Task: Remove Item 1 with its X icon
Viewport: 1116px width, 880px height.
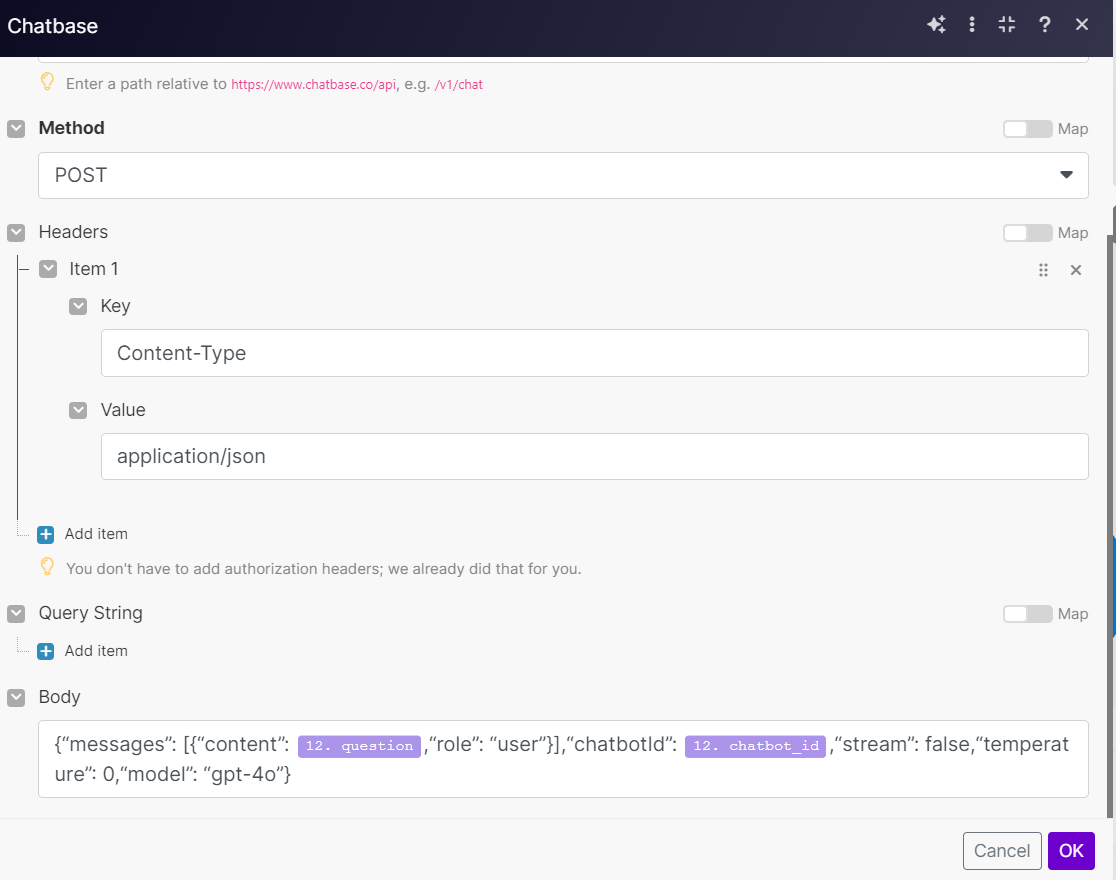Action: (1076, 270)
